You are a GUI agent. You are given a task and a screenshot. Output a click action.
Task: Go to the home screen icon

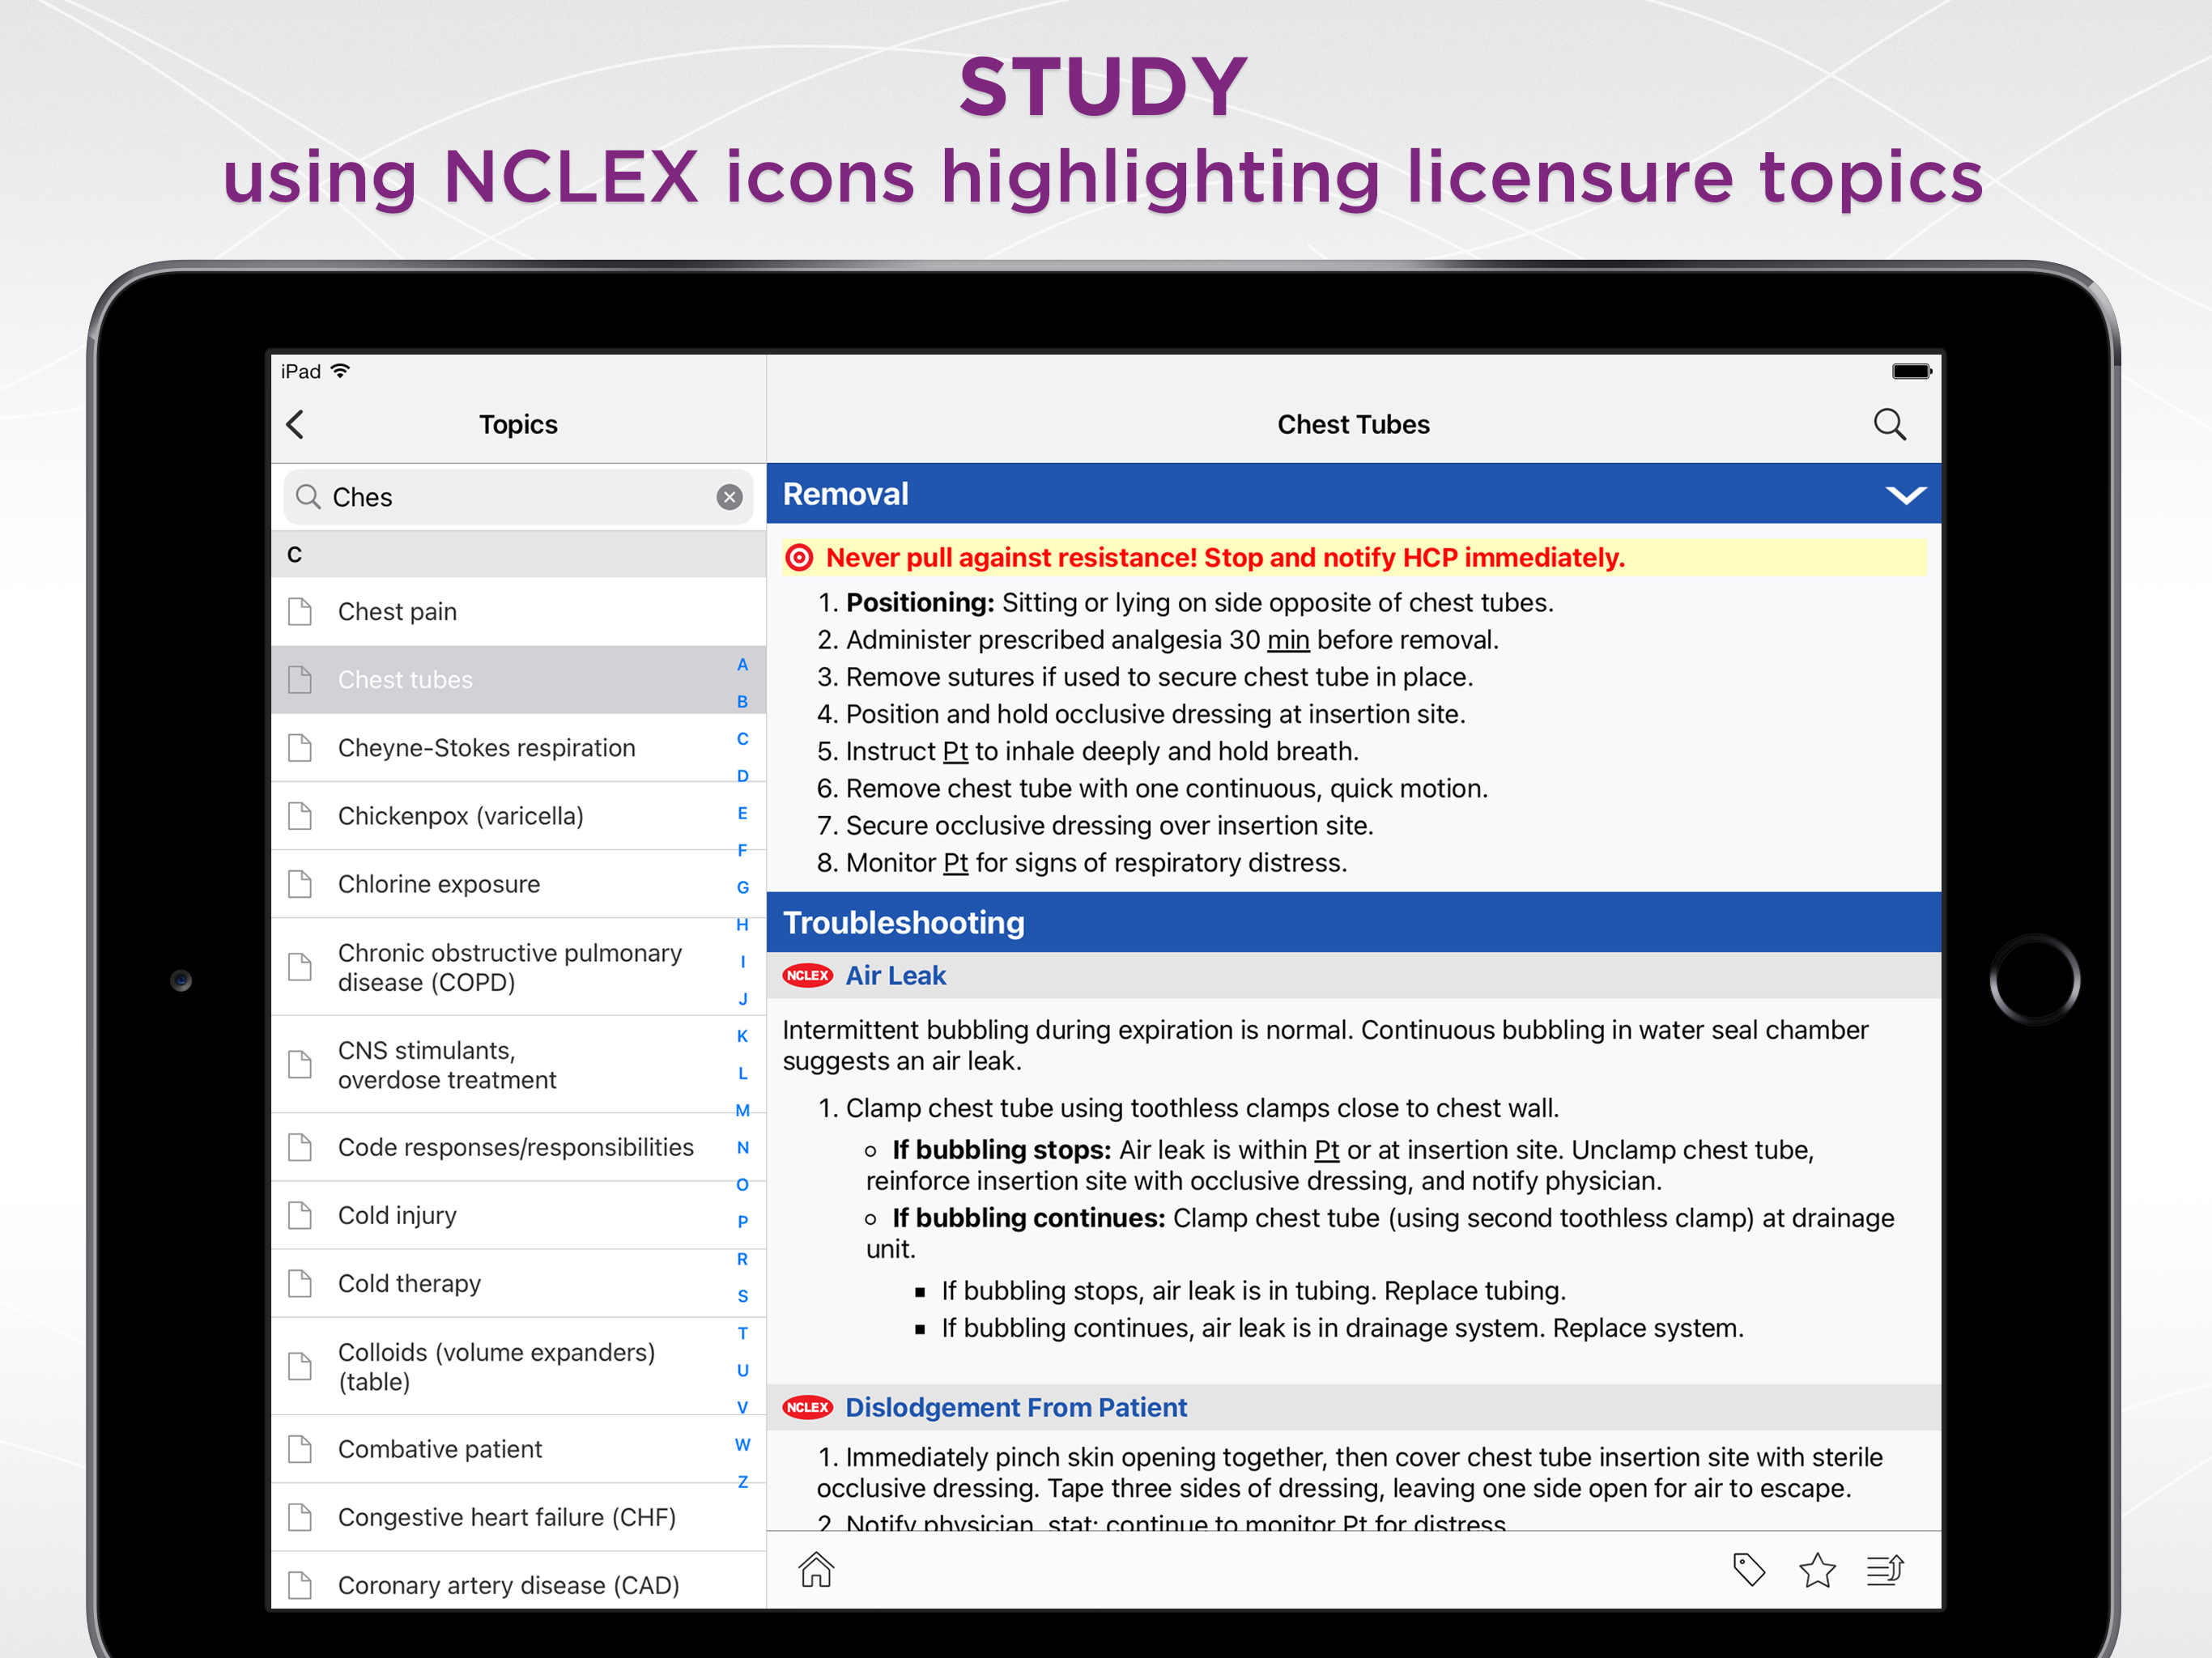click(816, 1569)
